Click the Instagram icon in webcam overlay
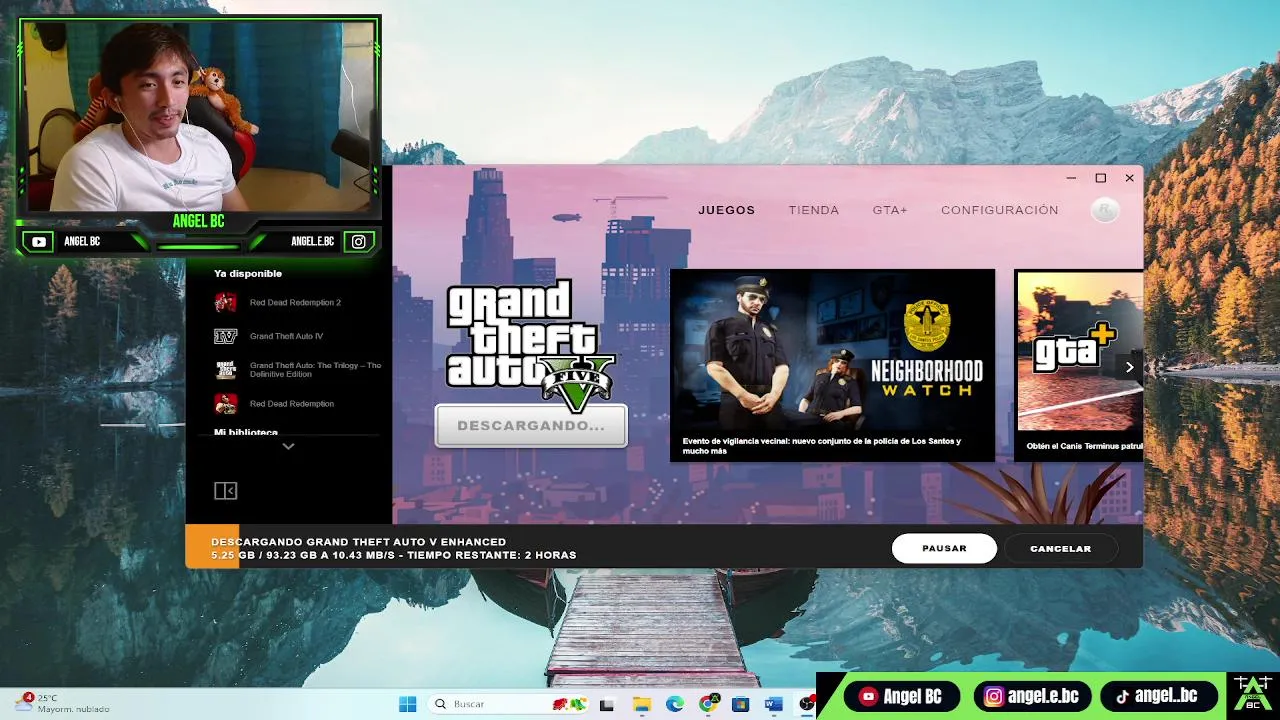Screen dimensions: 1280x720 pyautogui.click(x=359, y=242)
